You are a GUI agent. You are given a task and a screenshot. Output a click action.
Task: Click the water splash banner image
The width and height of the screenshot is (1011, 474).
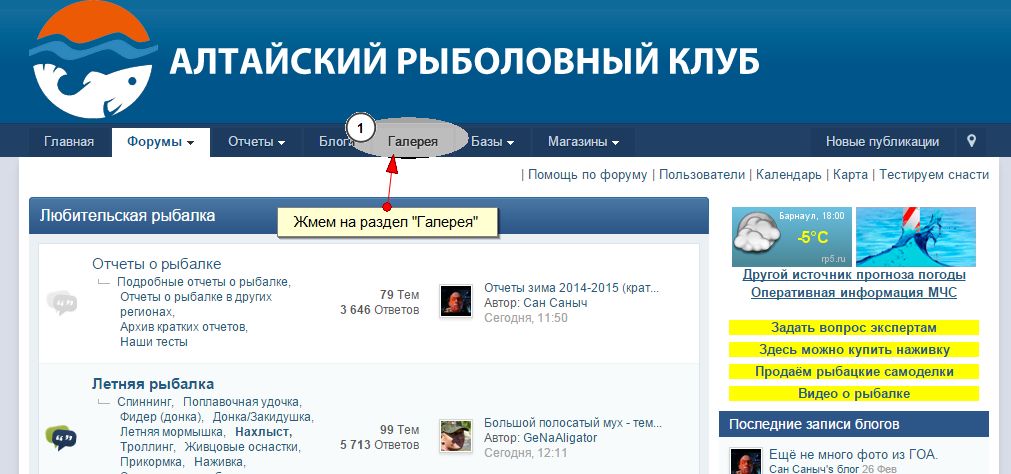[x=916, y=237]
